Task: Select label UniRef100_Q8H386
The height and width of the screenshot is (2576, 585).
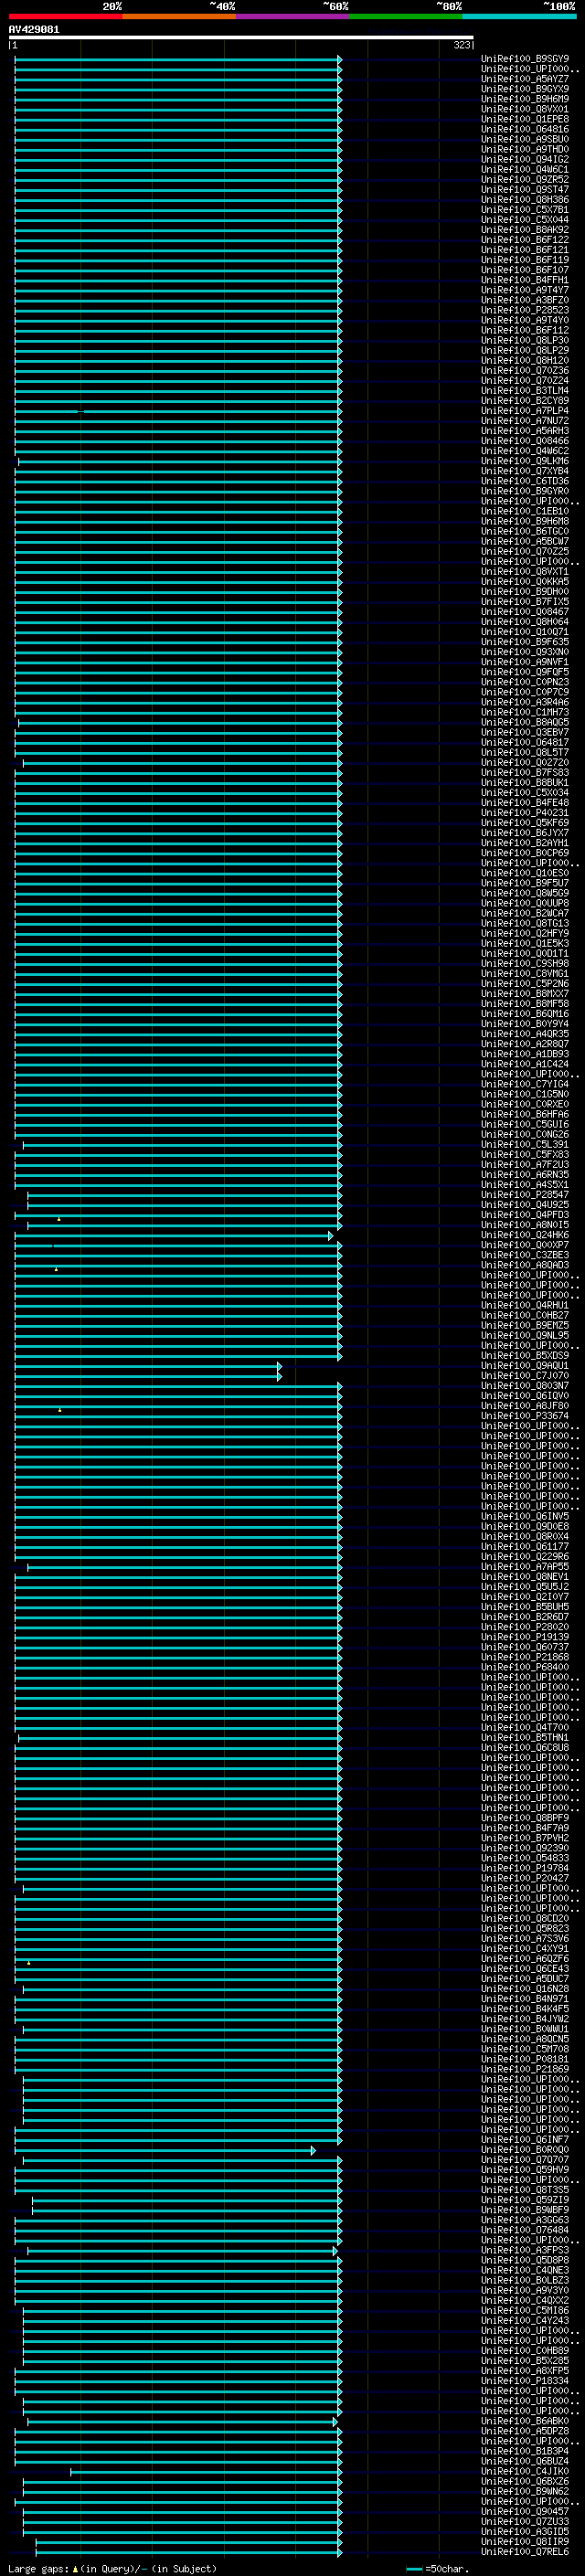Action: pos(525,199)
